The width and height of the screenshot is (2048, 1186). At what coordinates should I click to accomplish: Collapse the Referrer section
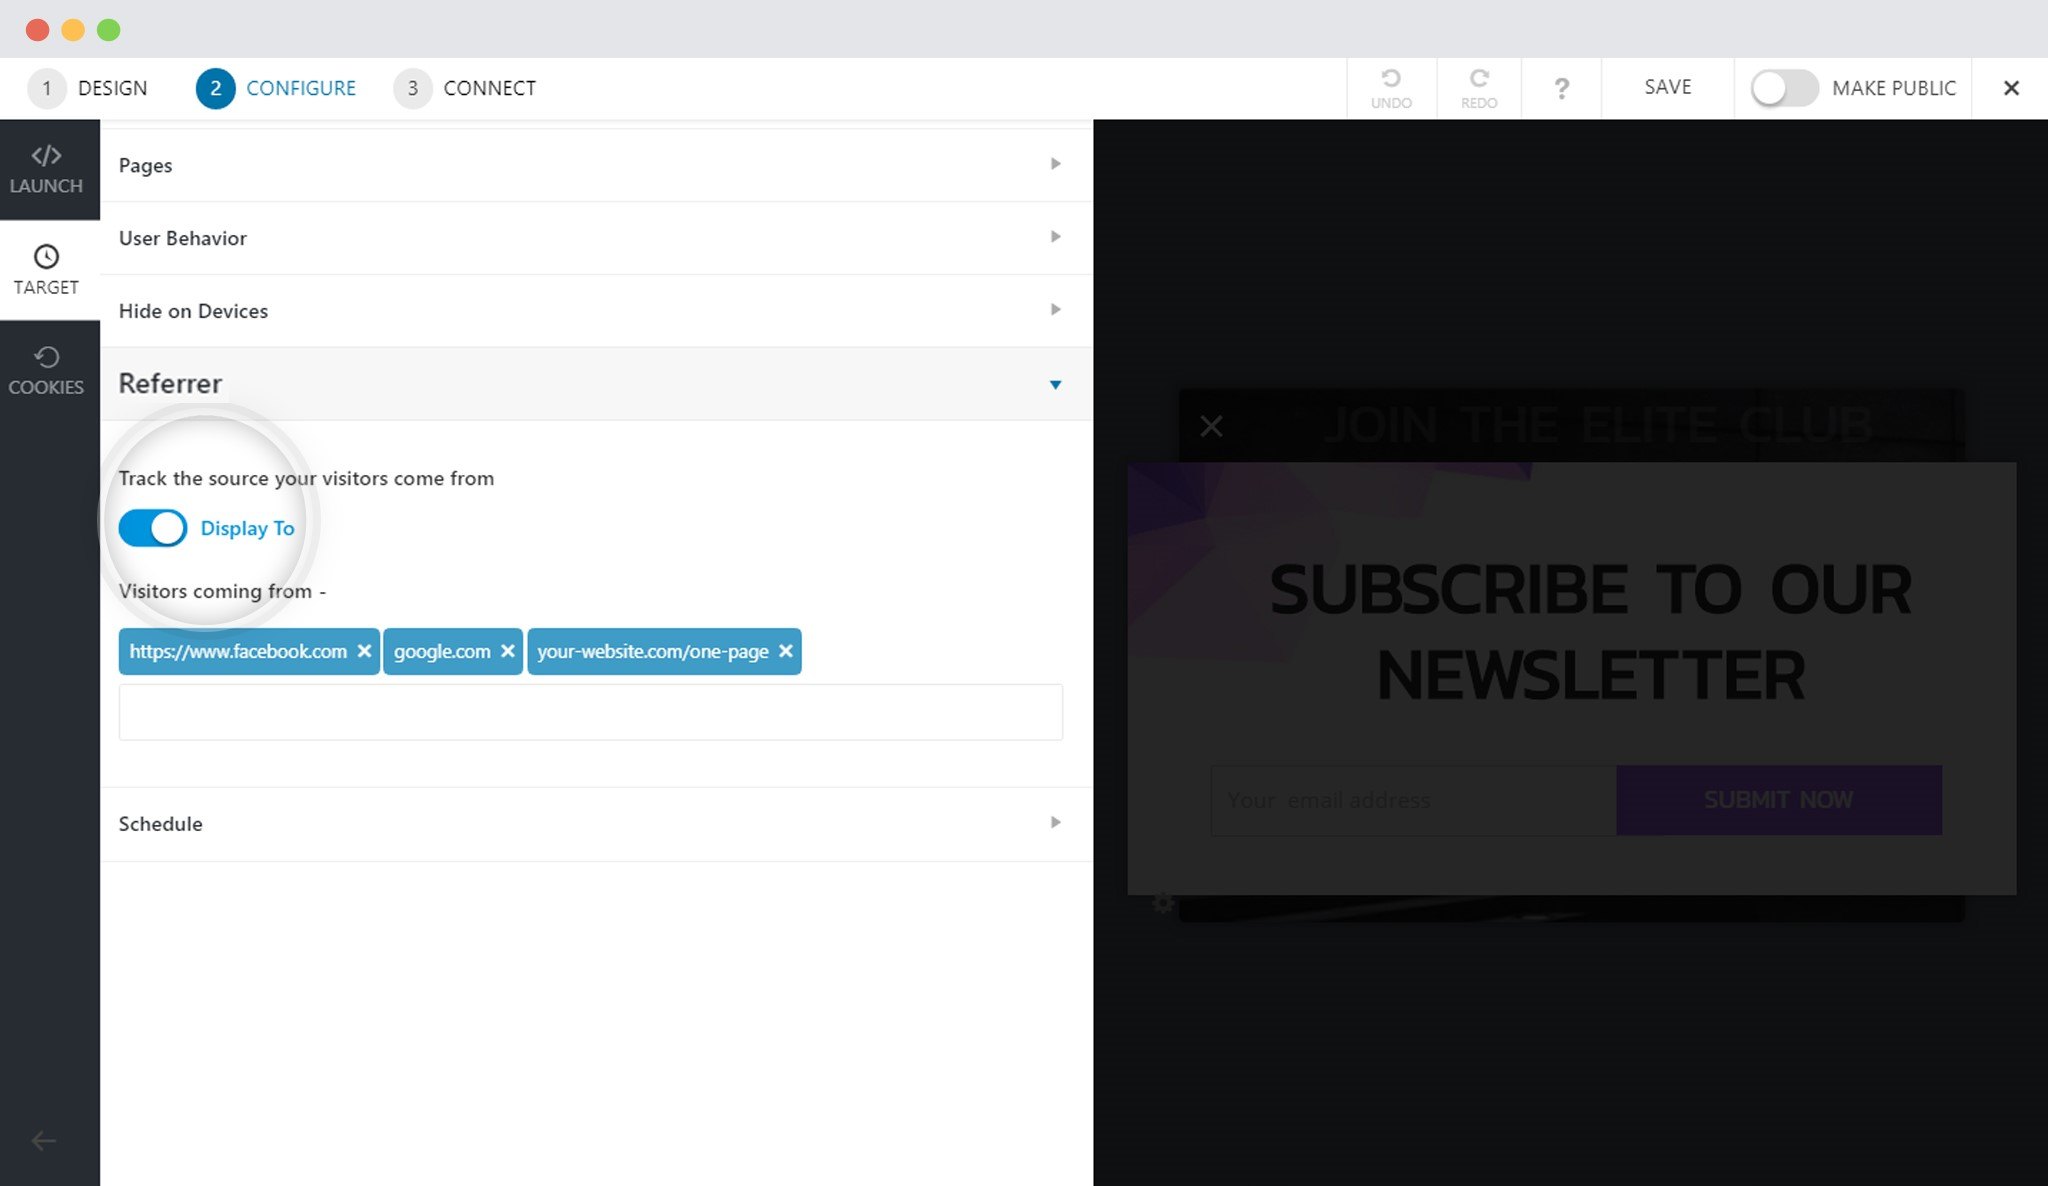[x=596, y=384]
